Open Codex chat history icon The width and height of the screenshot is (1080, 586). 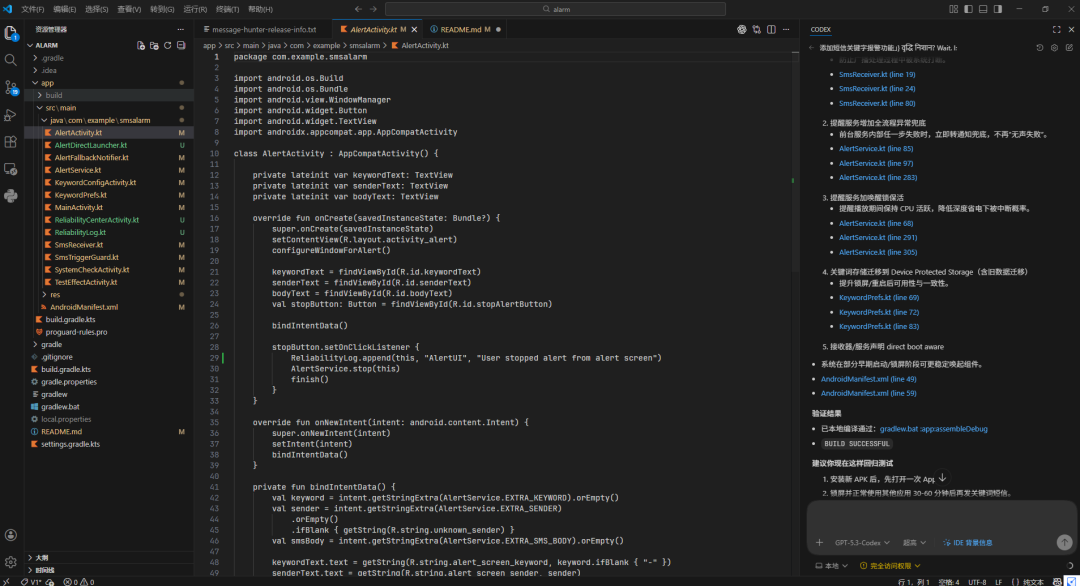coord(1039,48)
